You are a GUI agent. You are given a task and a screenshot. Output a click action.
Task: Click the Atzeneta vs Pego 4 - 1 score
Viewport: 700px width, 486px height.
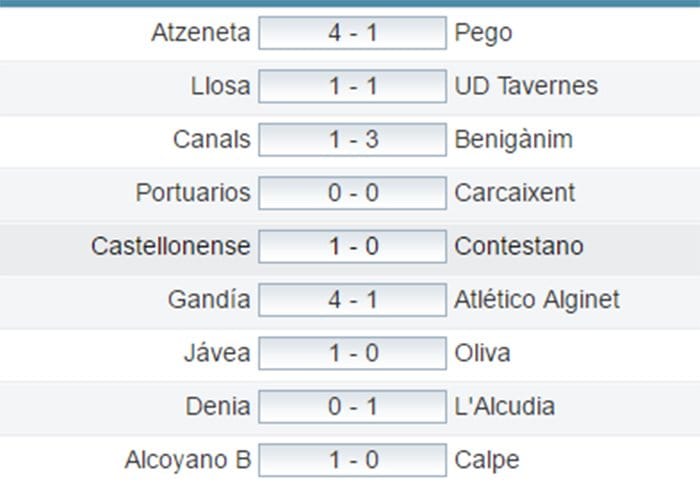(x=352, y=33)
